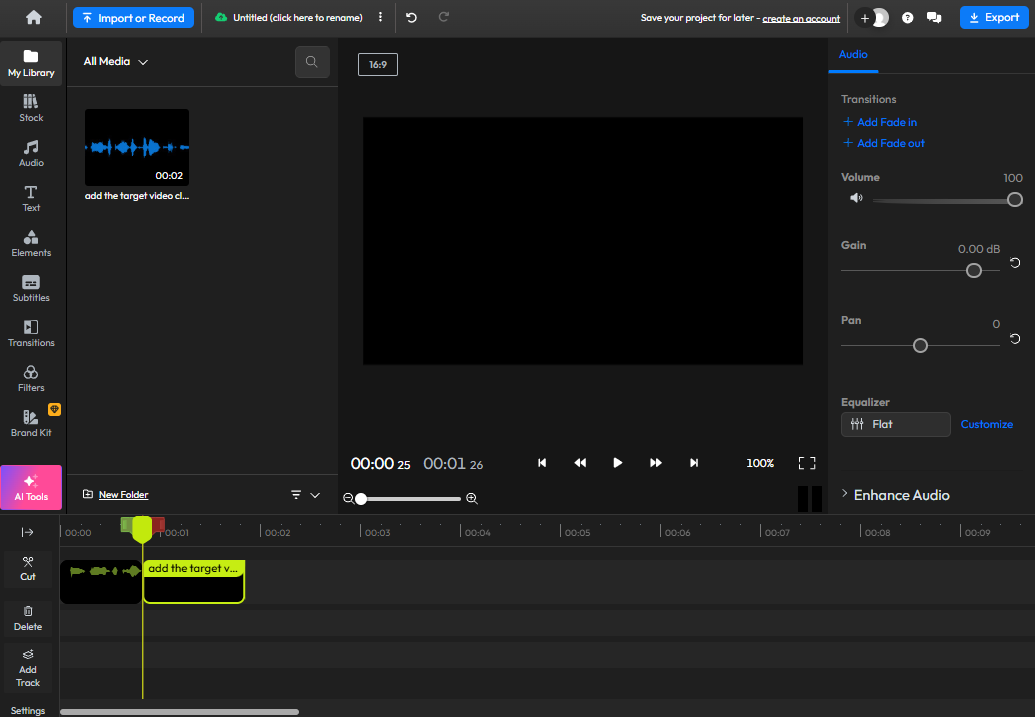Mute the audio with the volume speaker icon
Image resolution: width=1035 pixels, height=717 pixels.
click(857, 198)
